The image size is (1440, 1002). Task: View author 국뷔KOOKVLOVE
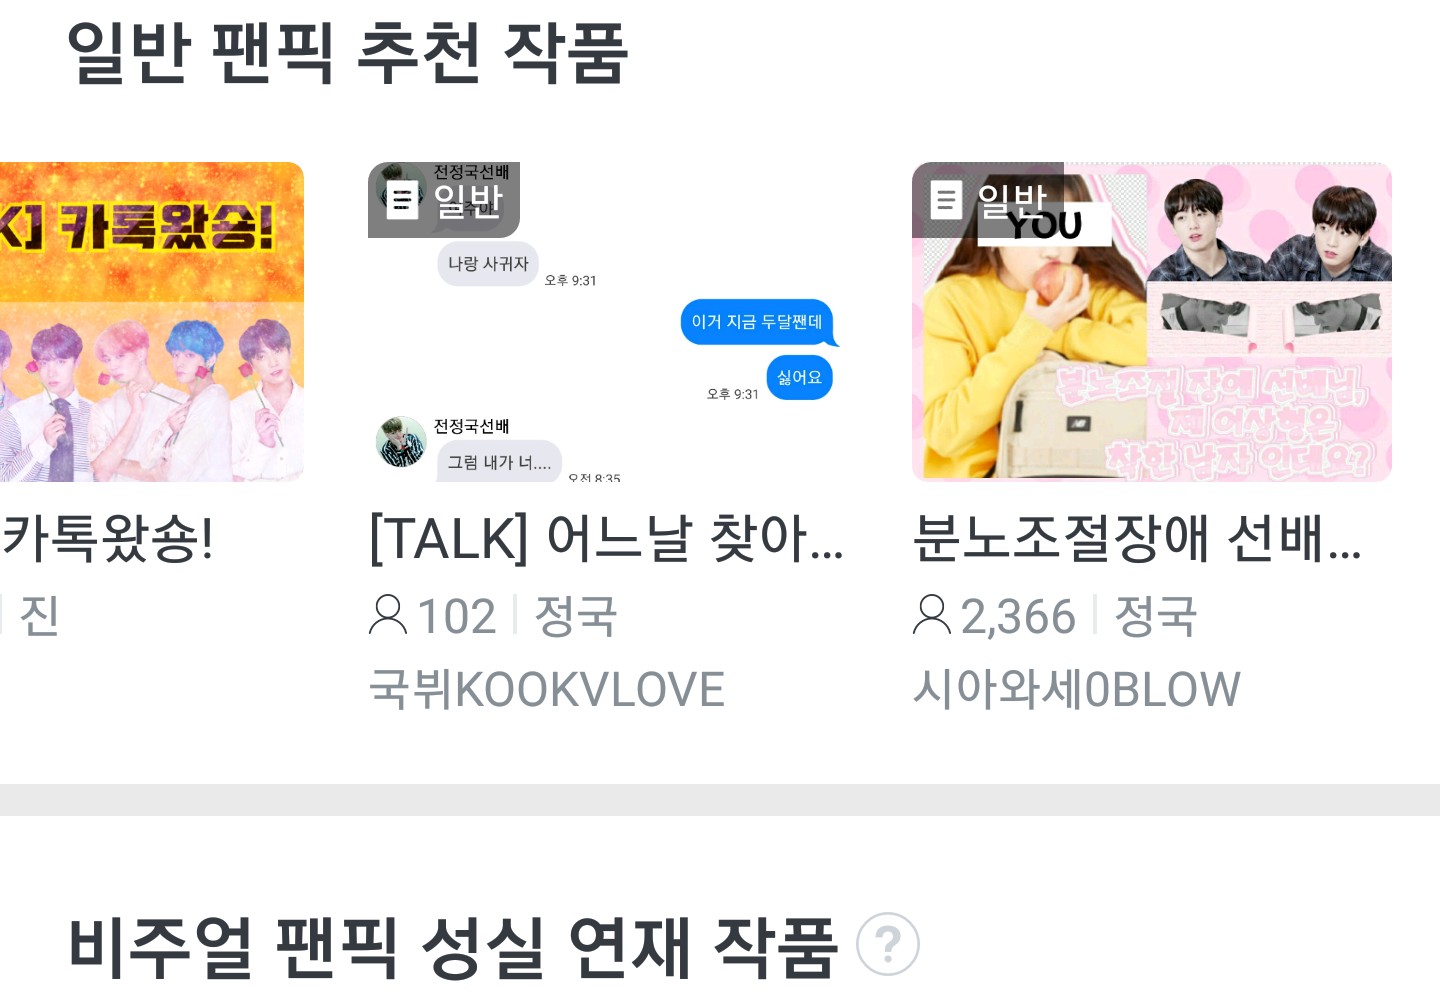point(546,690)
